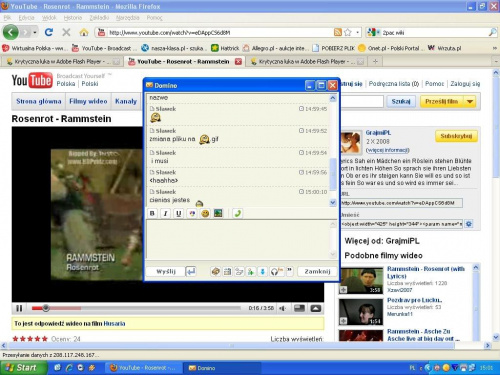Click the RSS feed icon in address bar

coord(338,32)
